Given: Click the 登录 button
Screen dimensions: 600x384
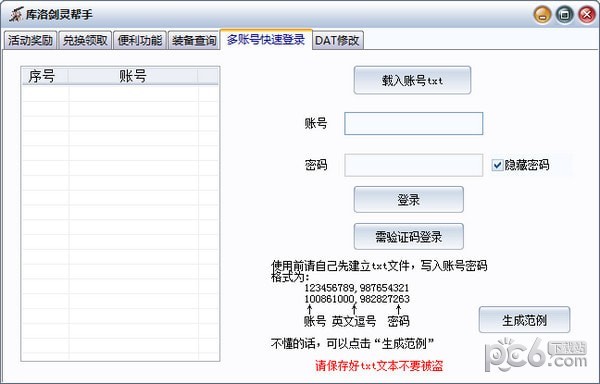Looking at the screenshot, I should [409, 199].
